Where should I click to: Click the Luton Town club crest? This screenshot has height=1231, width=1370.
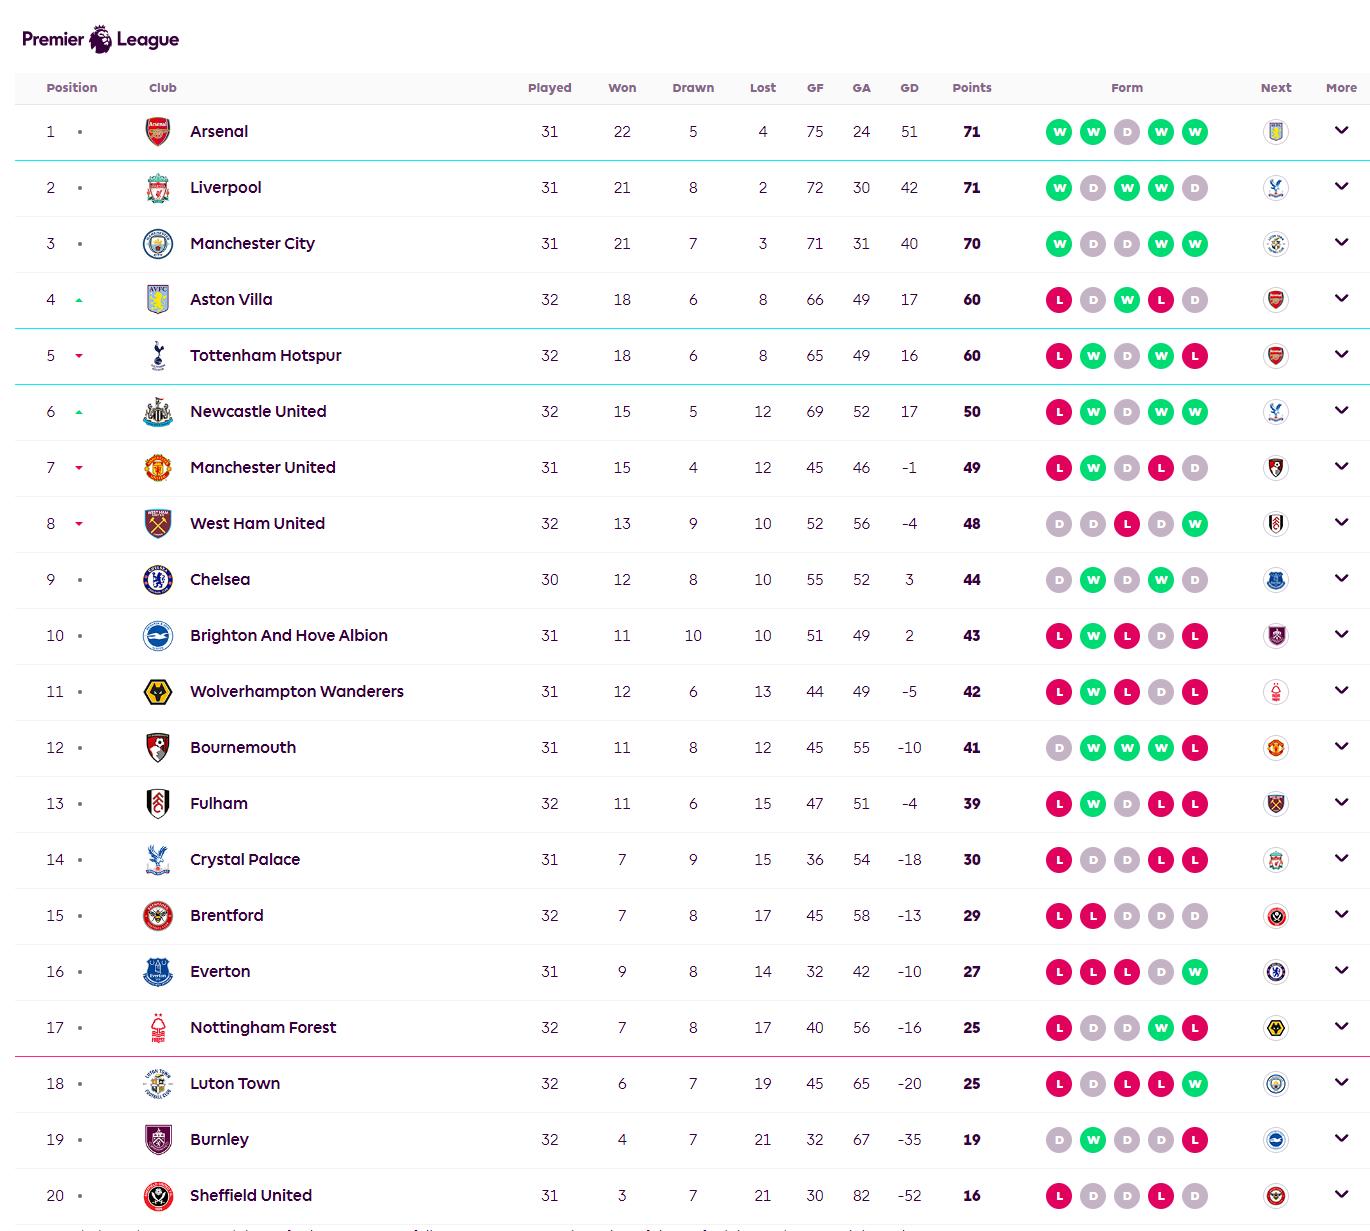[158, 1084]
